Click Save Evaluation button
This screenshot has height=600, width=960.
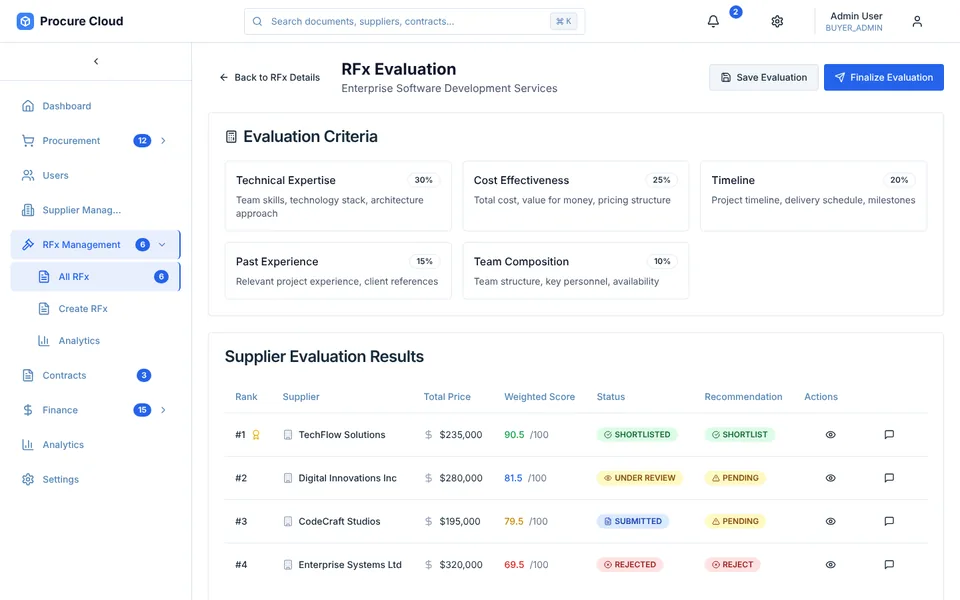pos(763,78)
